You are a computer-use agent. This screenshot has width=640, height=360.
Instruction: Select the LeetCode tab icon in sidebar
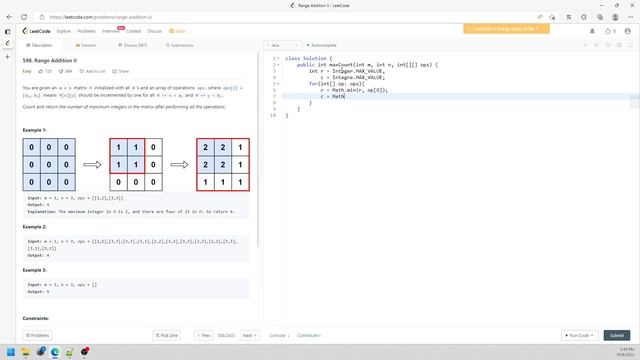tap(7, 43)
